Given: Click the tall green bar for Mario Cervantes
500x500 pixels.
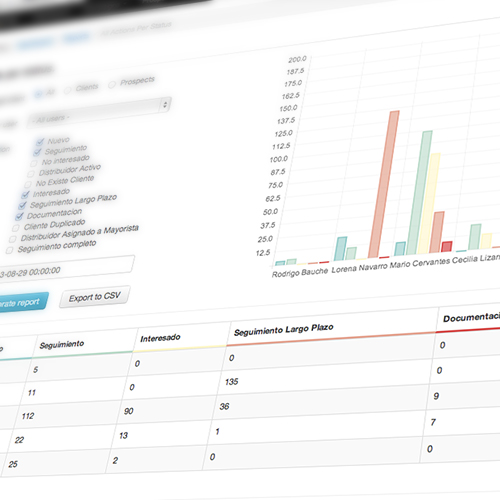Looking at the screenshot, I should point(419,192).
